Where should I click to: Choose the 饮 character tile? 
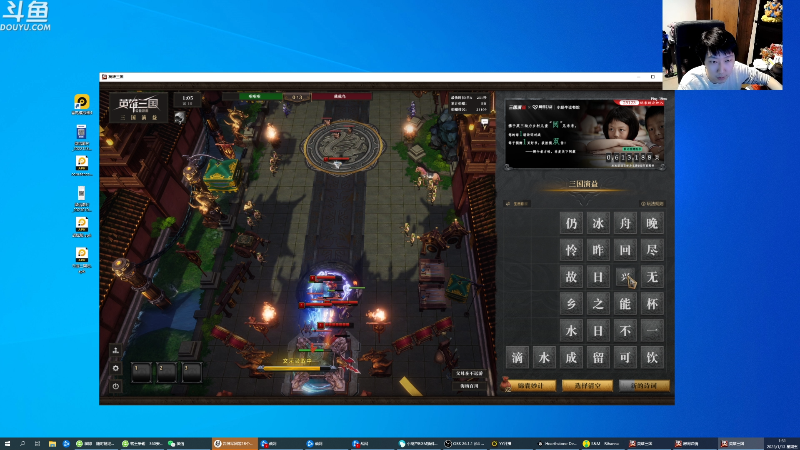(x=652, y=357)
